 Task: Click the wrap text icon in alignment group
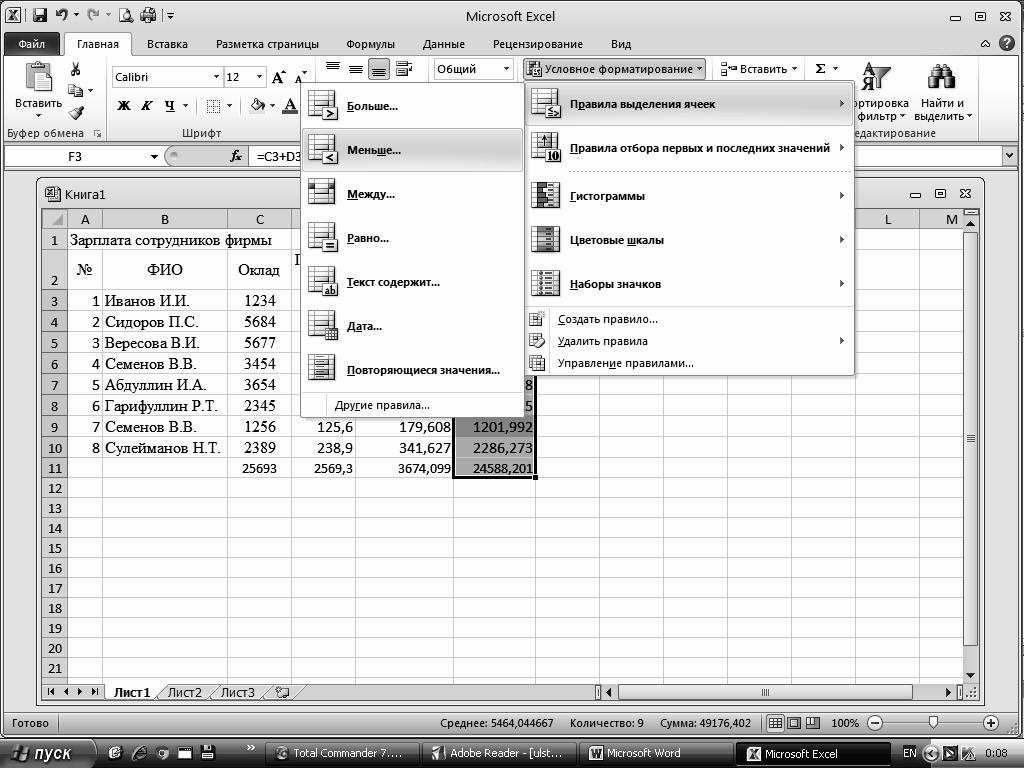pyautogui.click(x=404, y=69)
